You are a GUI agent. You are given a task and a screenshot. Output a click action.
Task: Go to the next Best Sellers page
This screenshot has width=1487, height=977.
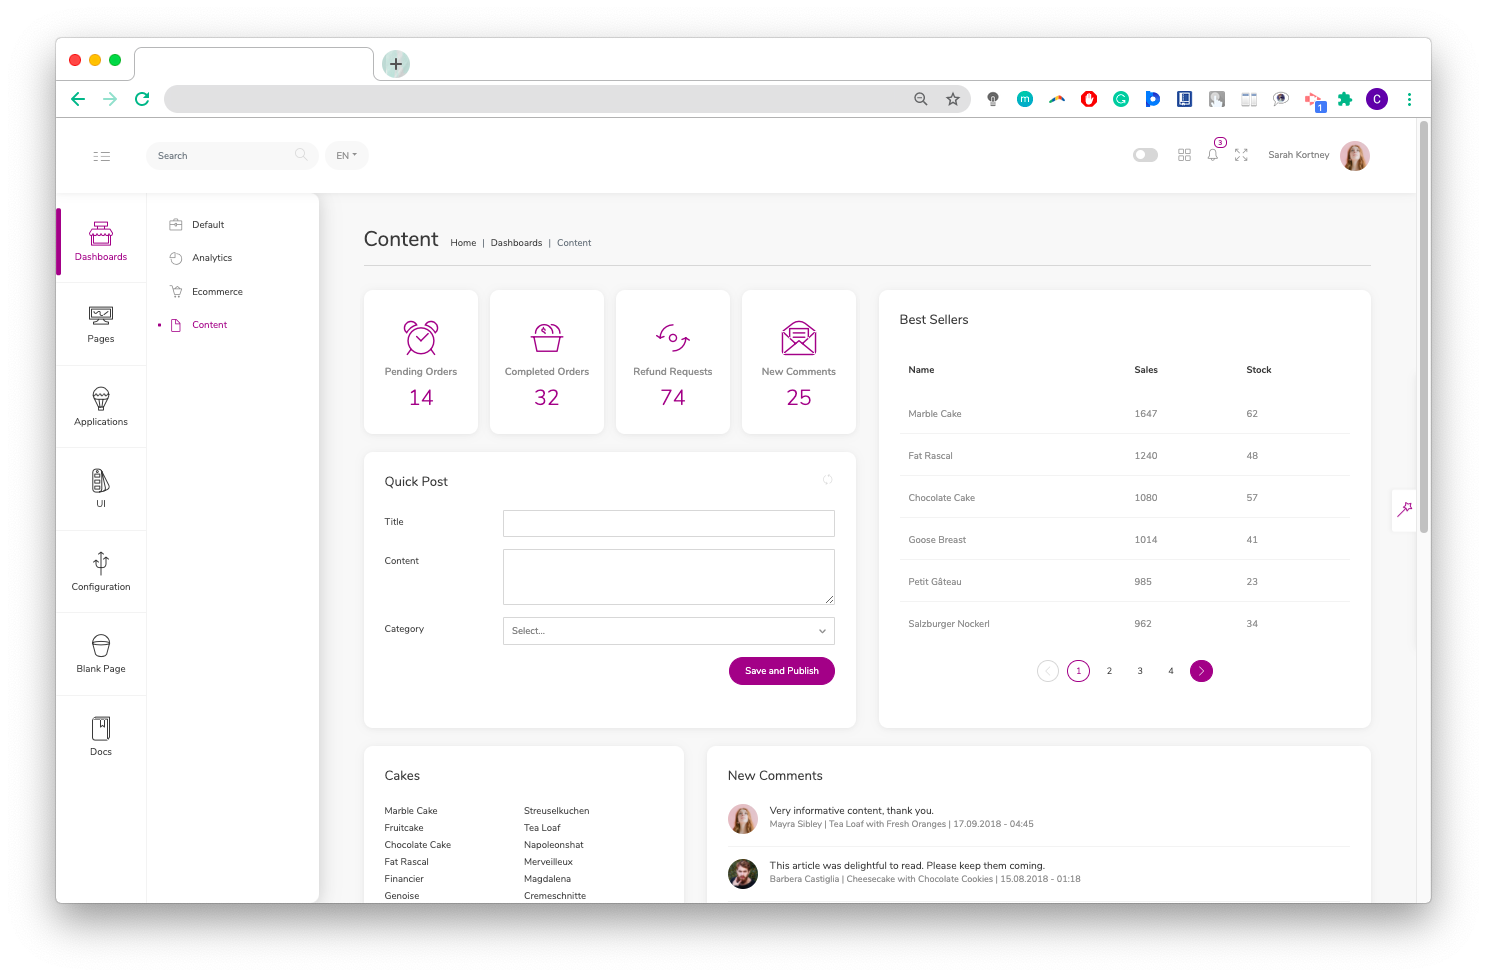1202,671
